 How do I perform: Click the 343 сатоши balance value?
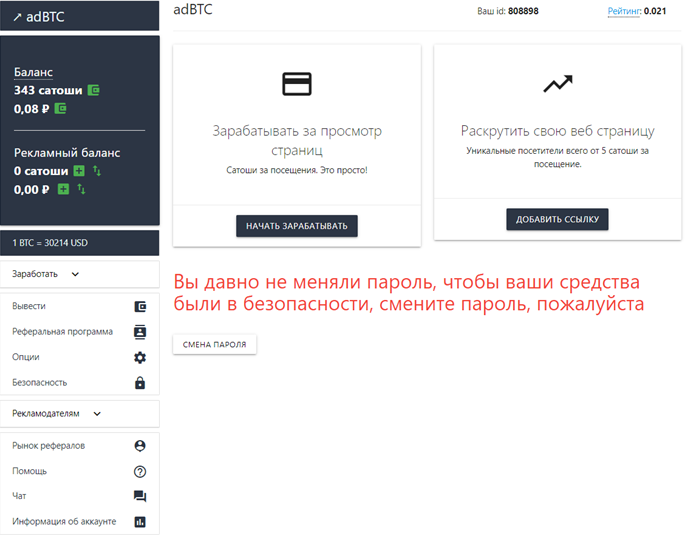(x=48, y=90)
